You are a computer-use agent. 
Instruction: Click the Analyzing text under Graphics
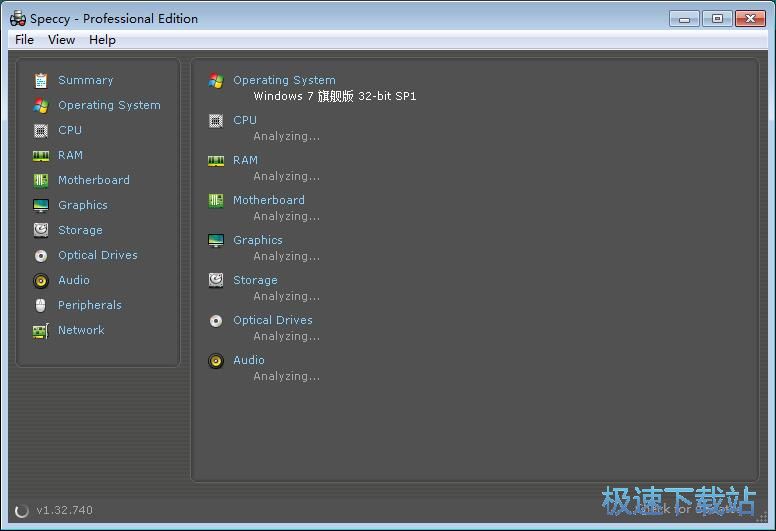click(x=287, y=256)
